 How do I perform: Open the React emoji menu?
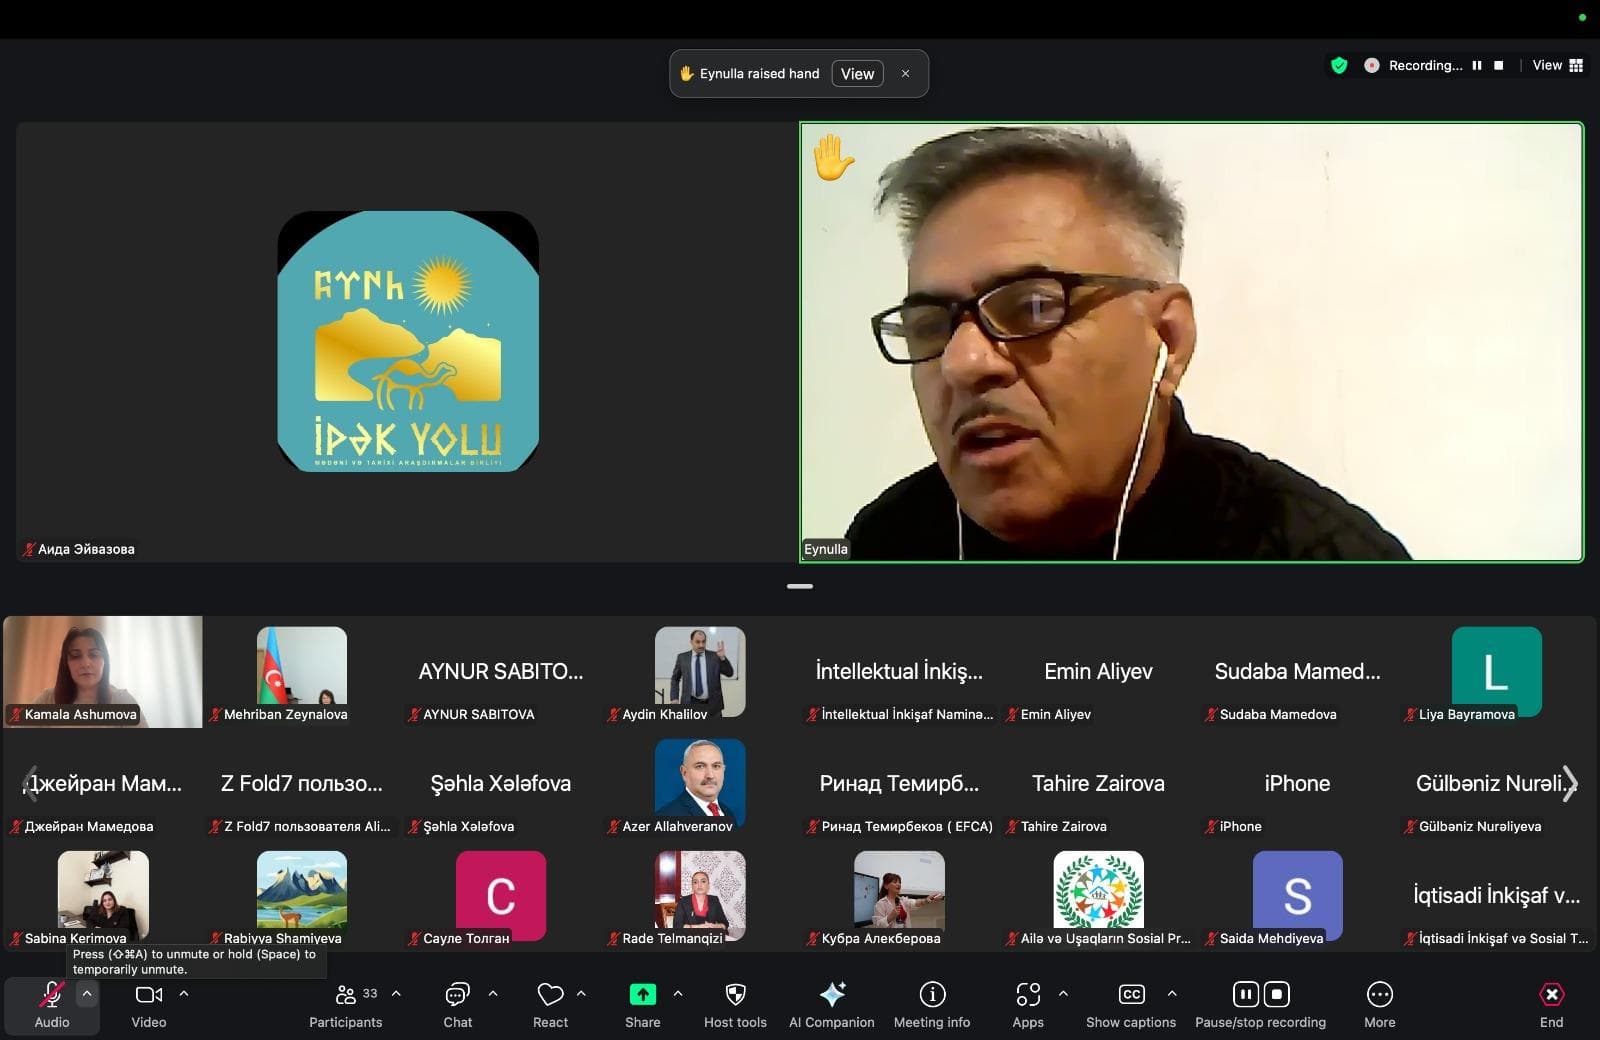550,1005
